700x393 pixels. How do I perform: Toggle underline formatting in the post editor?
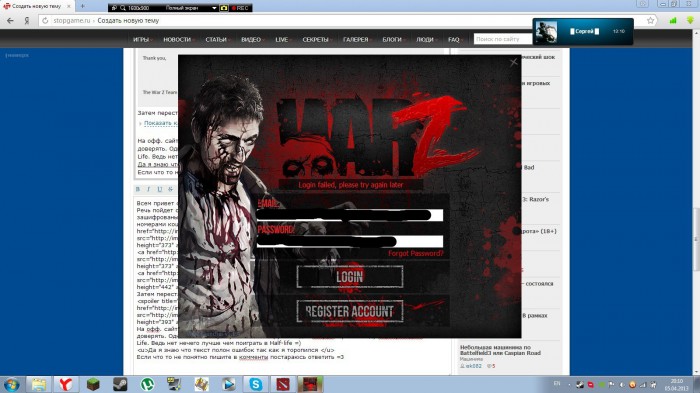pyautogui.click(x=159, y=189)
